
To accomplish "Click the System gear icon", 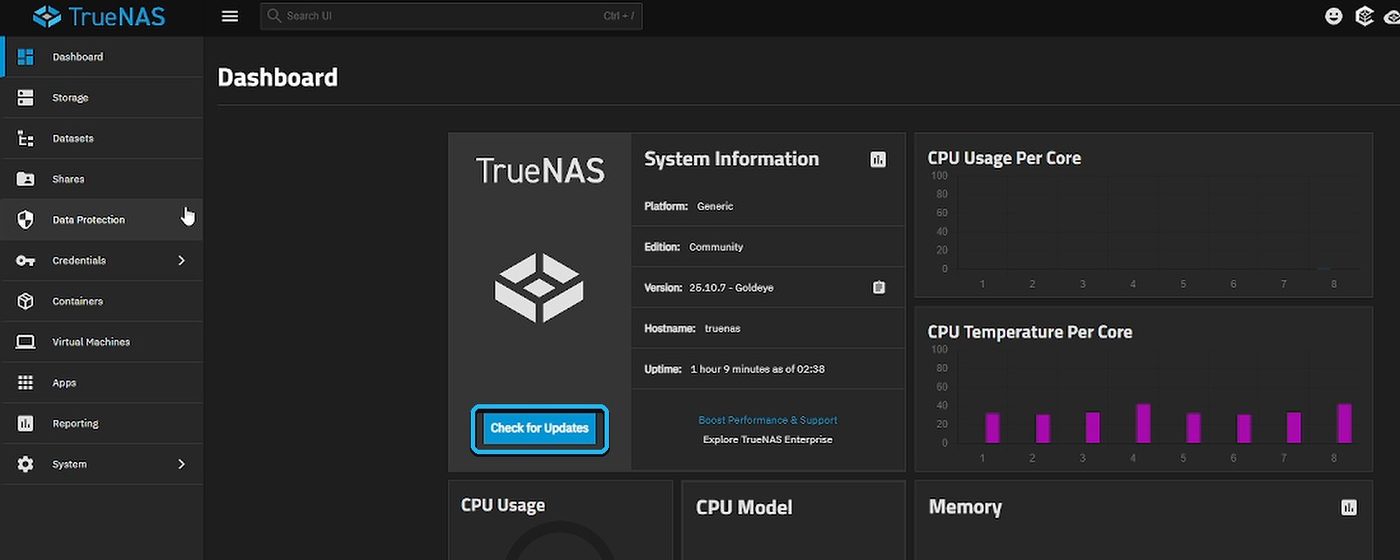I will [26, 464].
